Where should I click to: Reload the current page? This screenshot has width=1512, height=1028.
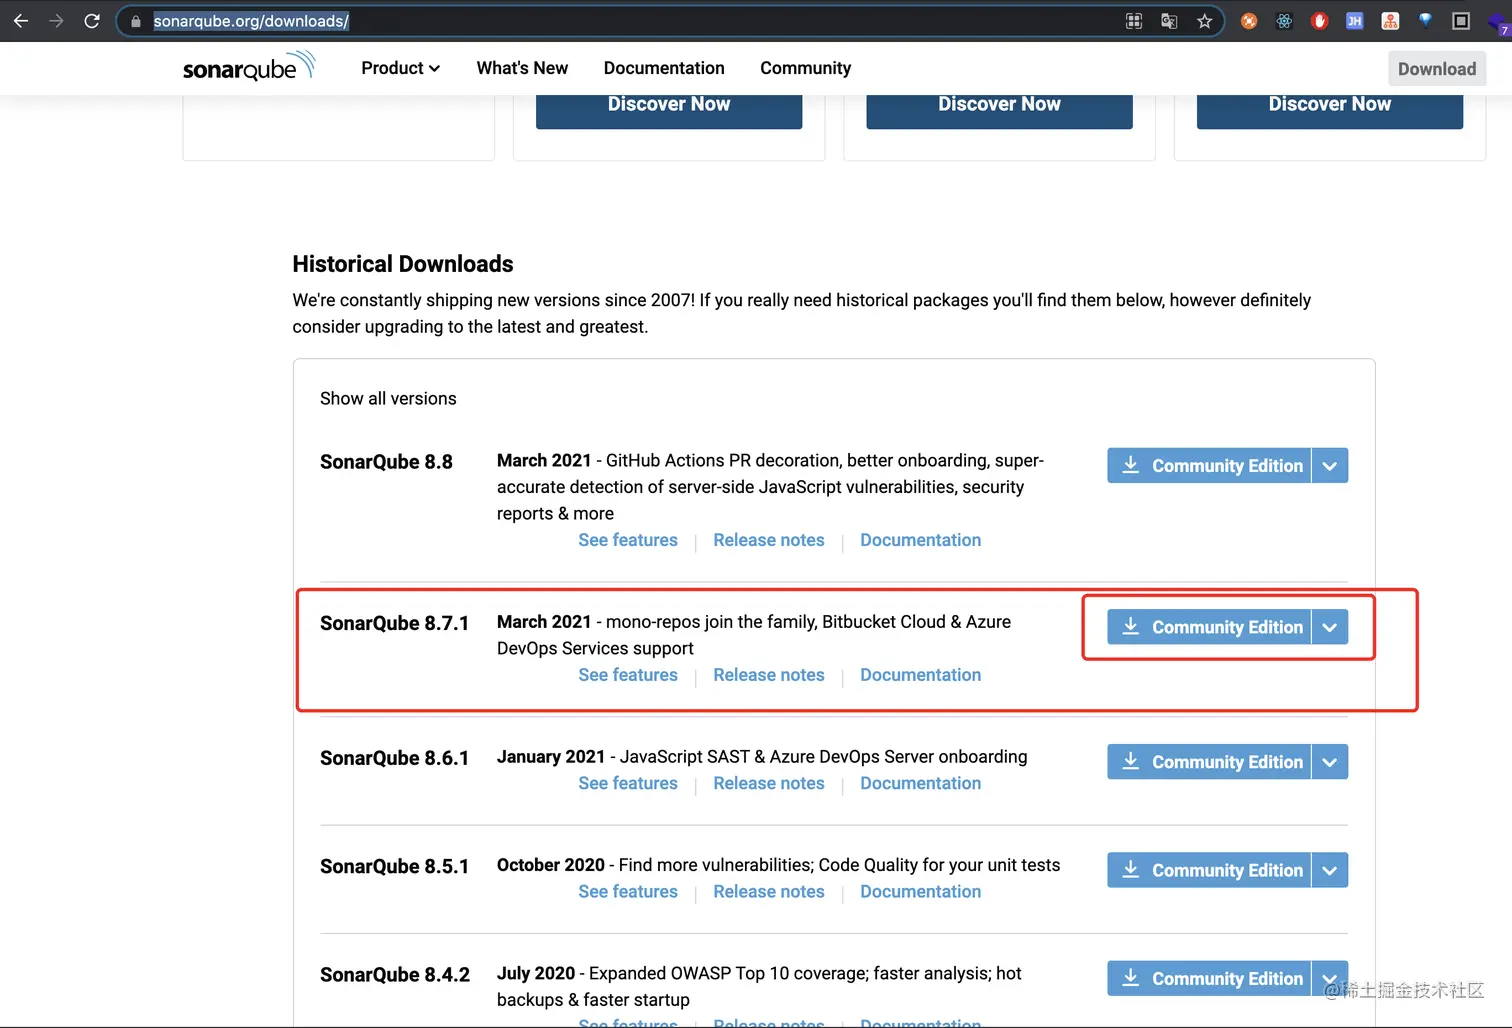(92, 21)
